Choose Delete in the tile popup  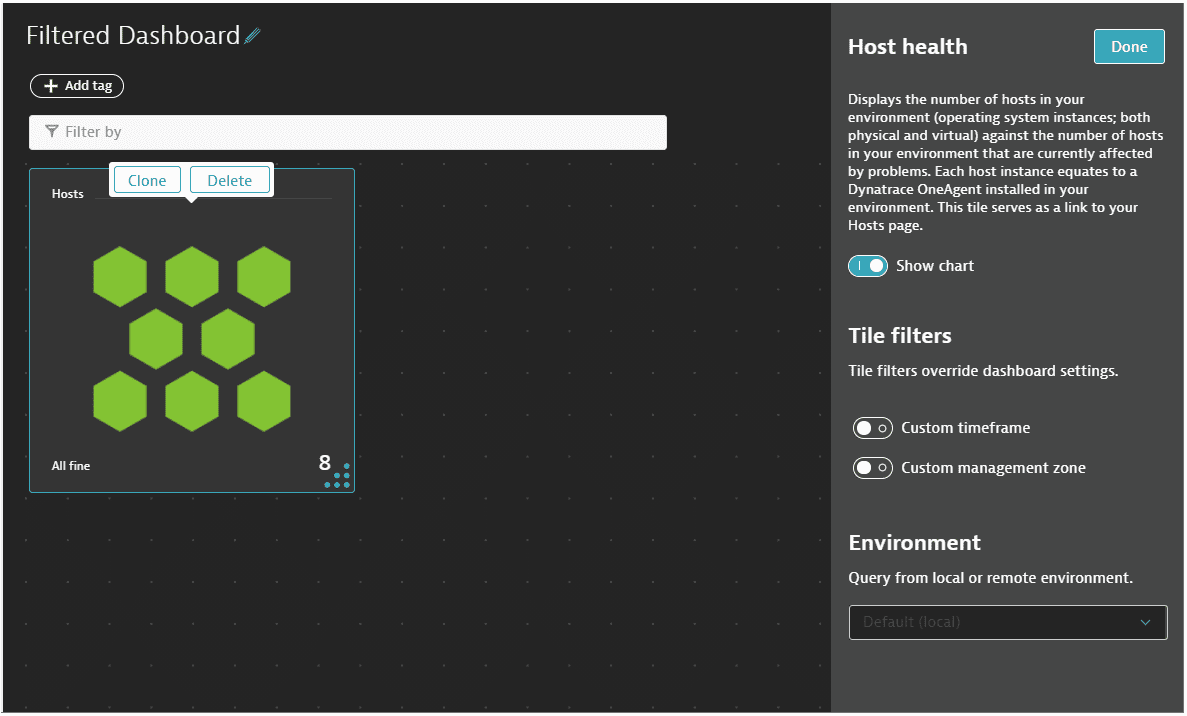[x=229, y=180]
